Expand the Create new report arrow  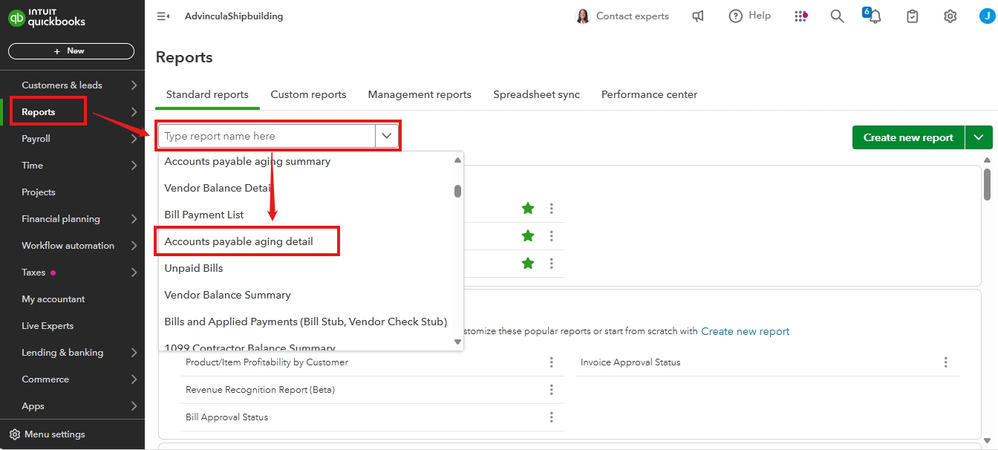click(x=979, y=137)
